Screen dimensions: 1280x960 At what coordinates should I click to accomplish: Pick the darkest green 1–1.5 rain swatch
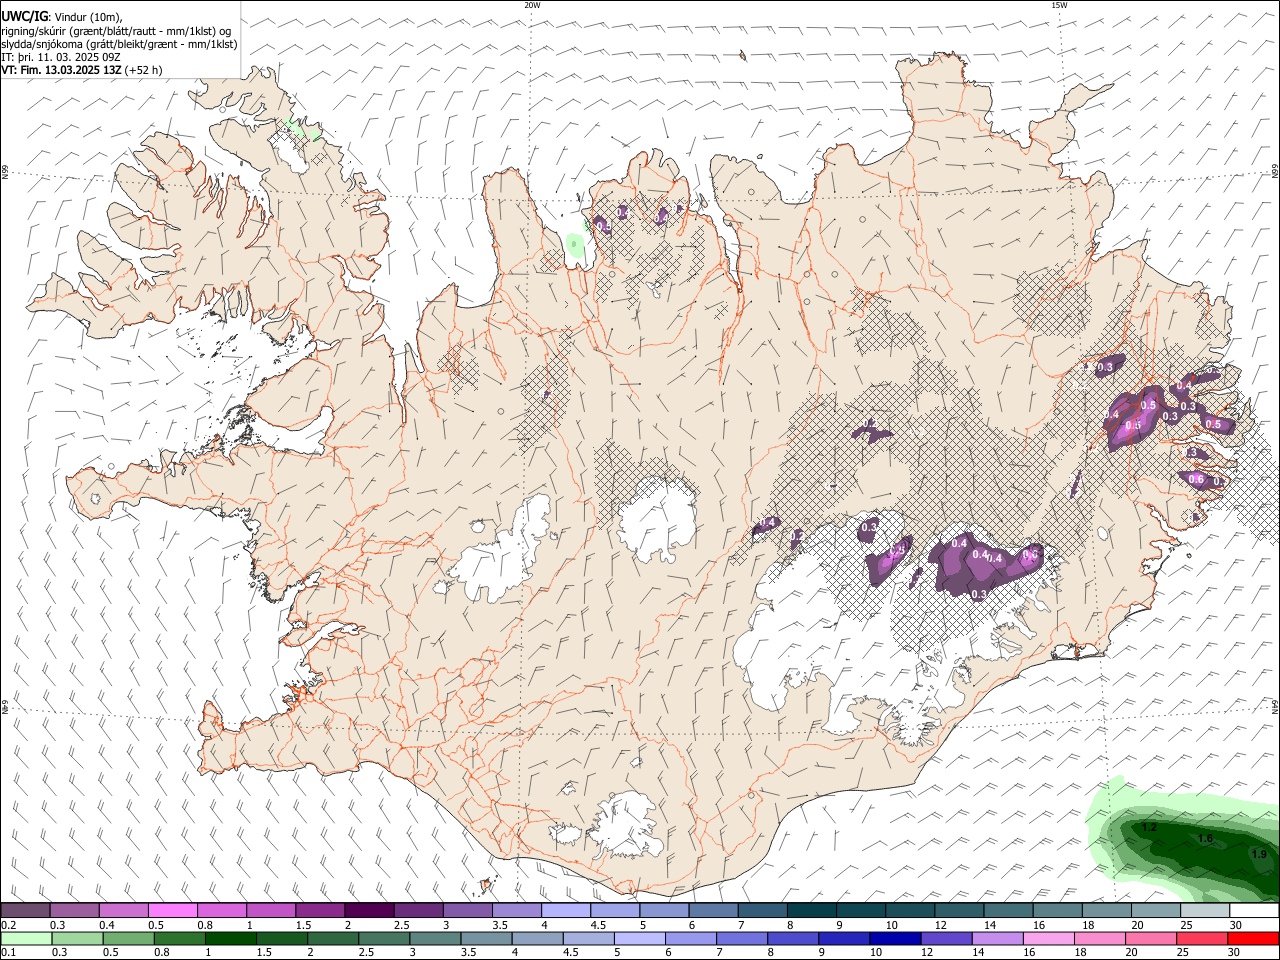[231, 938]
